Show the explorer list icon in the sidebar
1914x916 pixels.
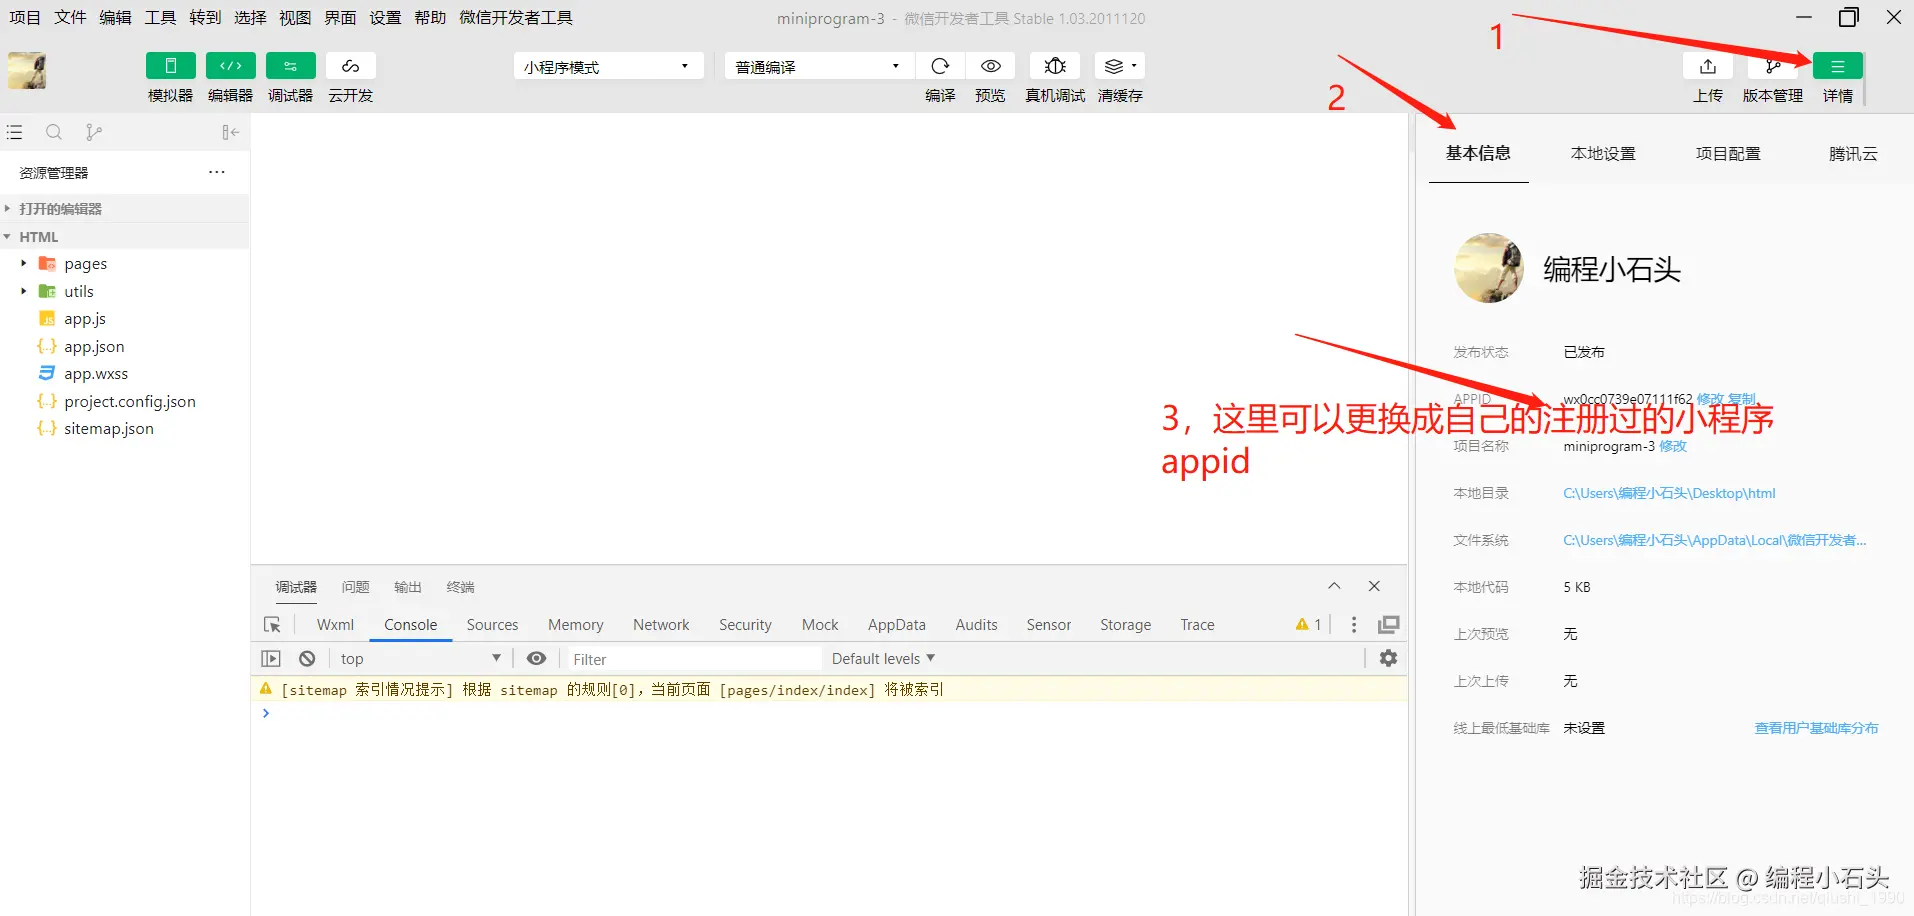pos(14,132)
